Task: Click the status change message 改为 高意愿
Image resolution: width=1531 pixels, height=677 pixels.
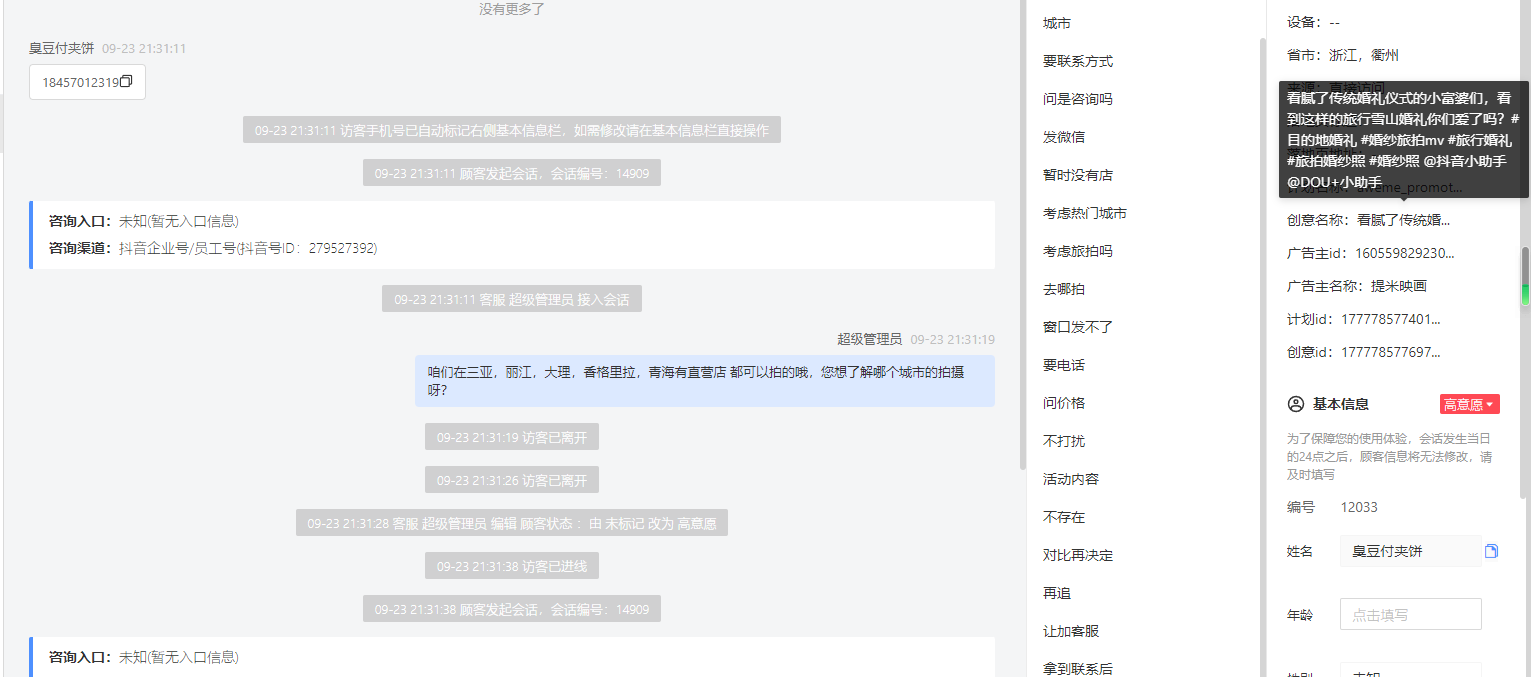Action: click(512, 523)
